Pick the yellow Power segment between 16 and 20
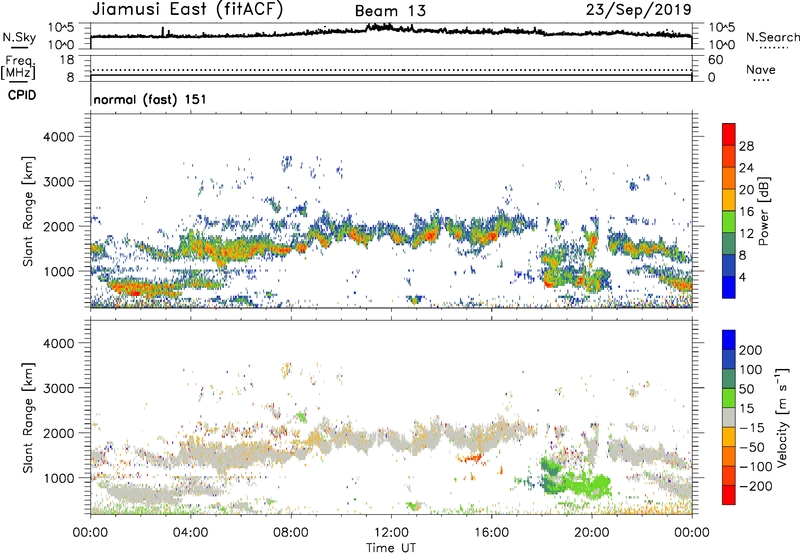The width and height of the screenshot is (800, 554). pyautogui.click(x=729, y=199)
